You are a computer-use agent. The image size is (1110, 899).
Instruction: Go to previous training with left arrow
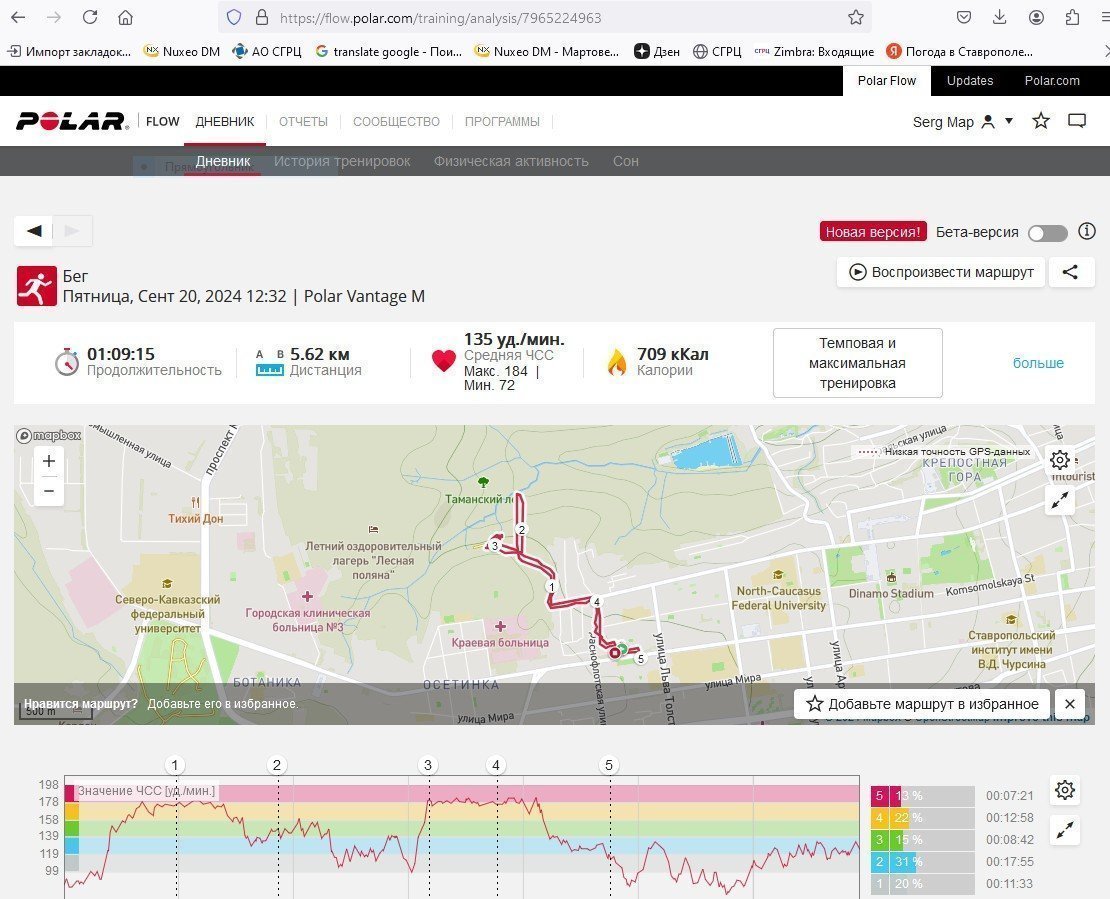click(34, 231)
